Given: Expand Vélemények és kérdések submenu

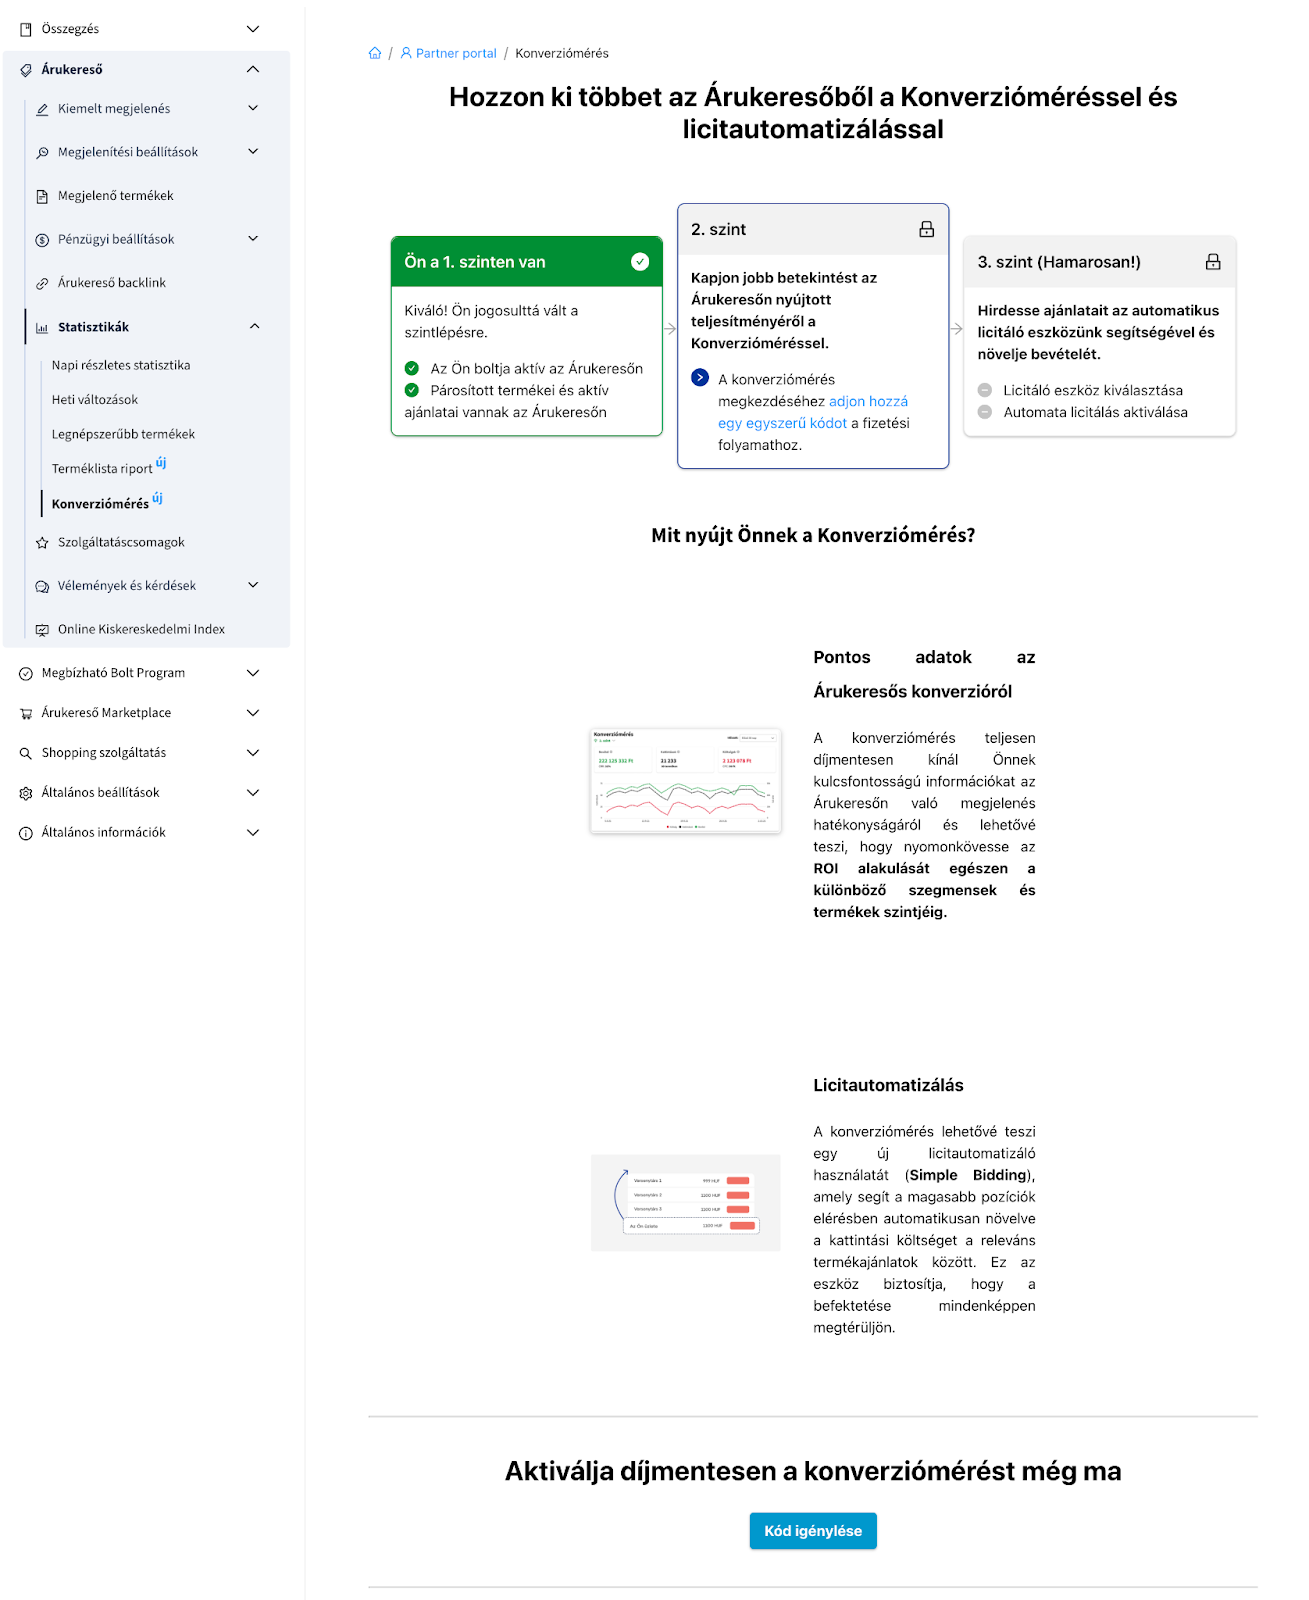Looking at the screenshot, I should pos(253,585).
